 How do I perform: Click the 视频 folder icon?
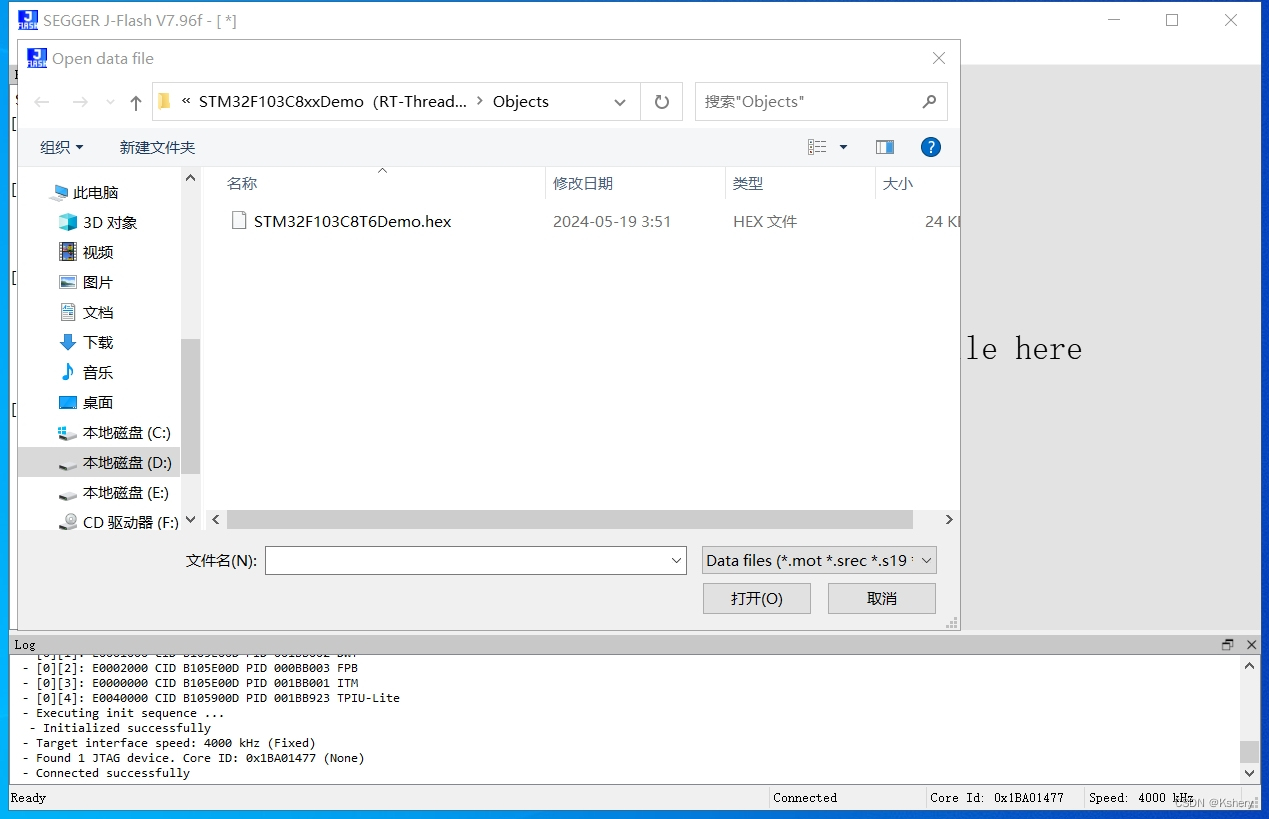tap(68, 252)
